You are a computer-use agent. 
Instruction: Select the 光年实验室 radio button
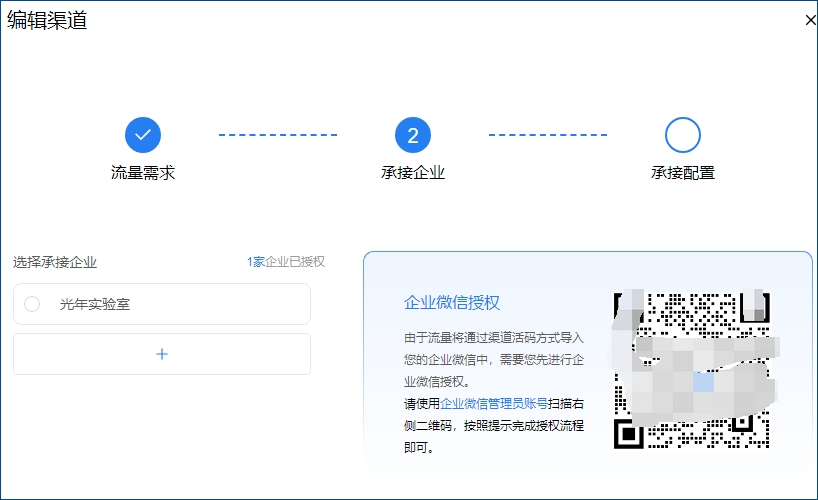[x=32, y=304]
